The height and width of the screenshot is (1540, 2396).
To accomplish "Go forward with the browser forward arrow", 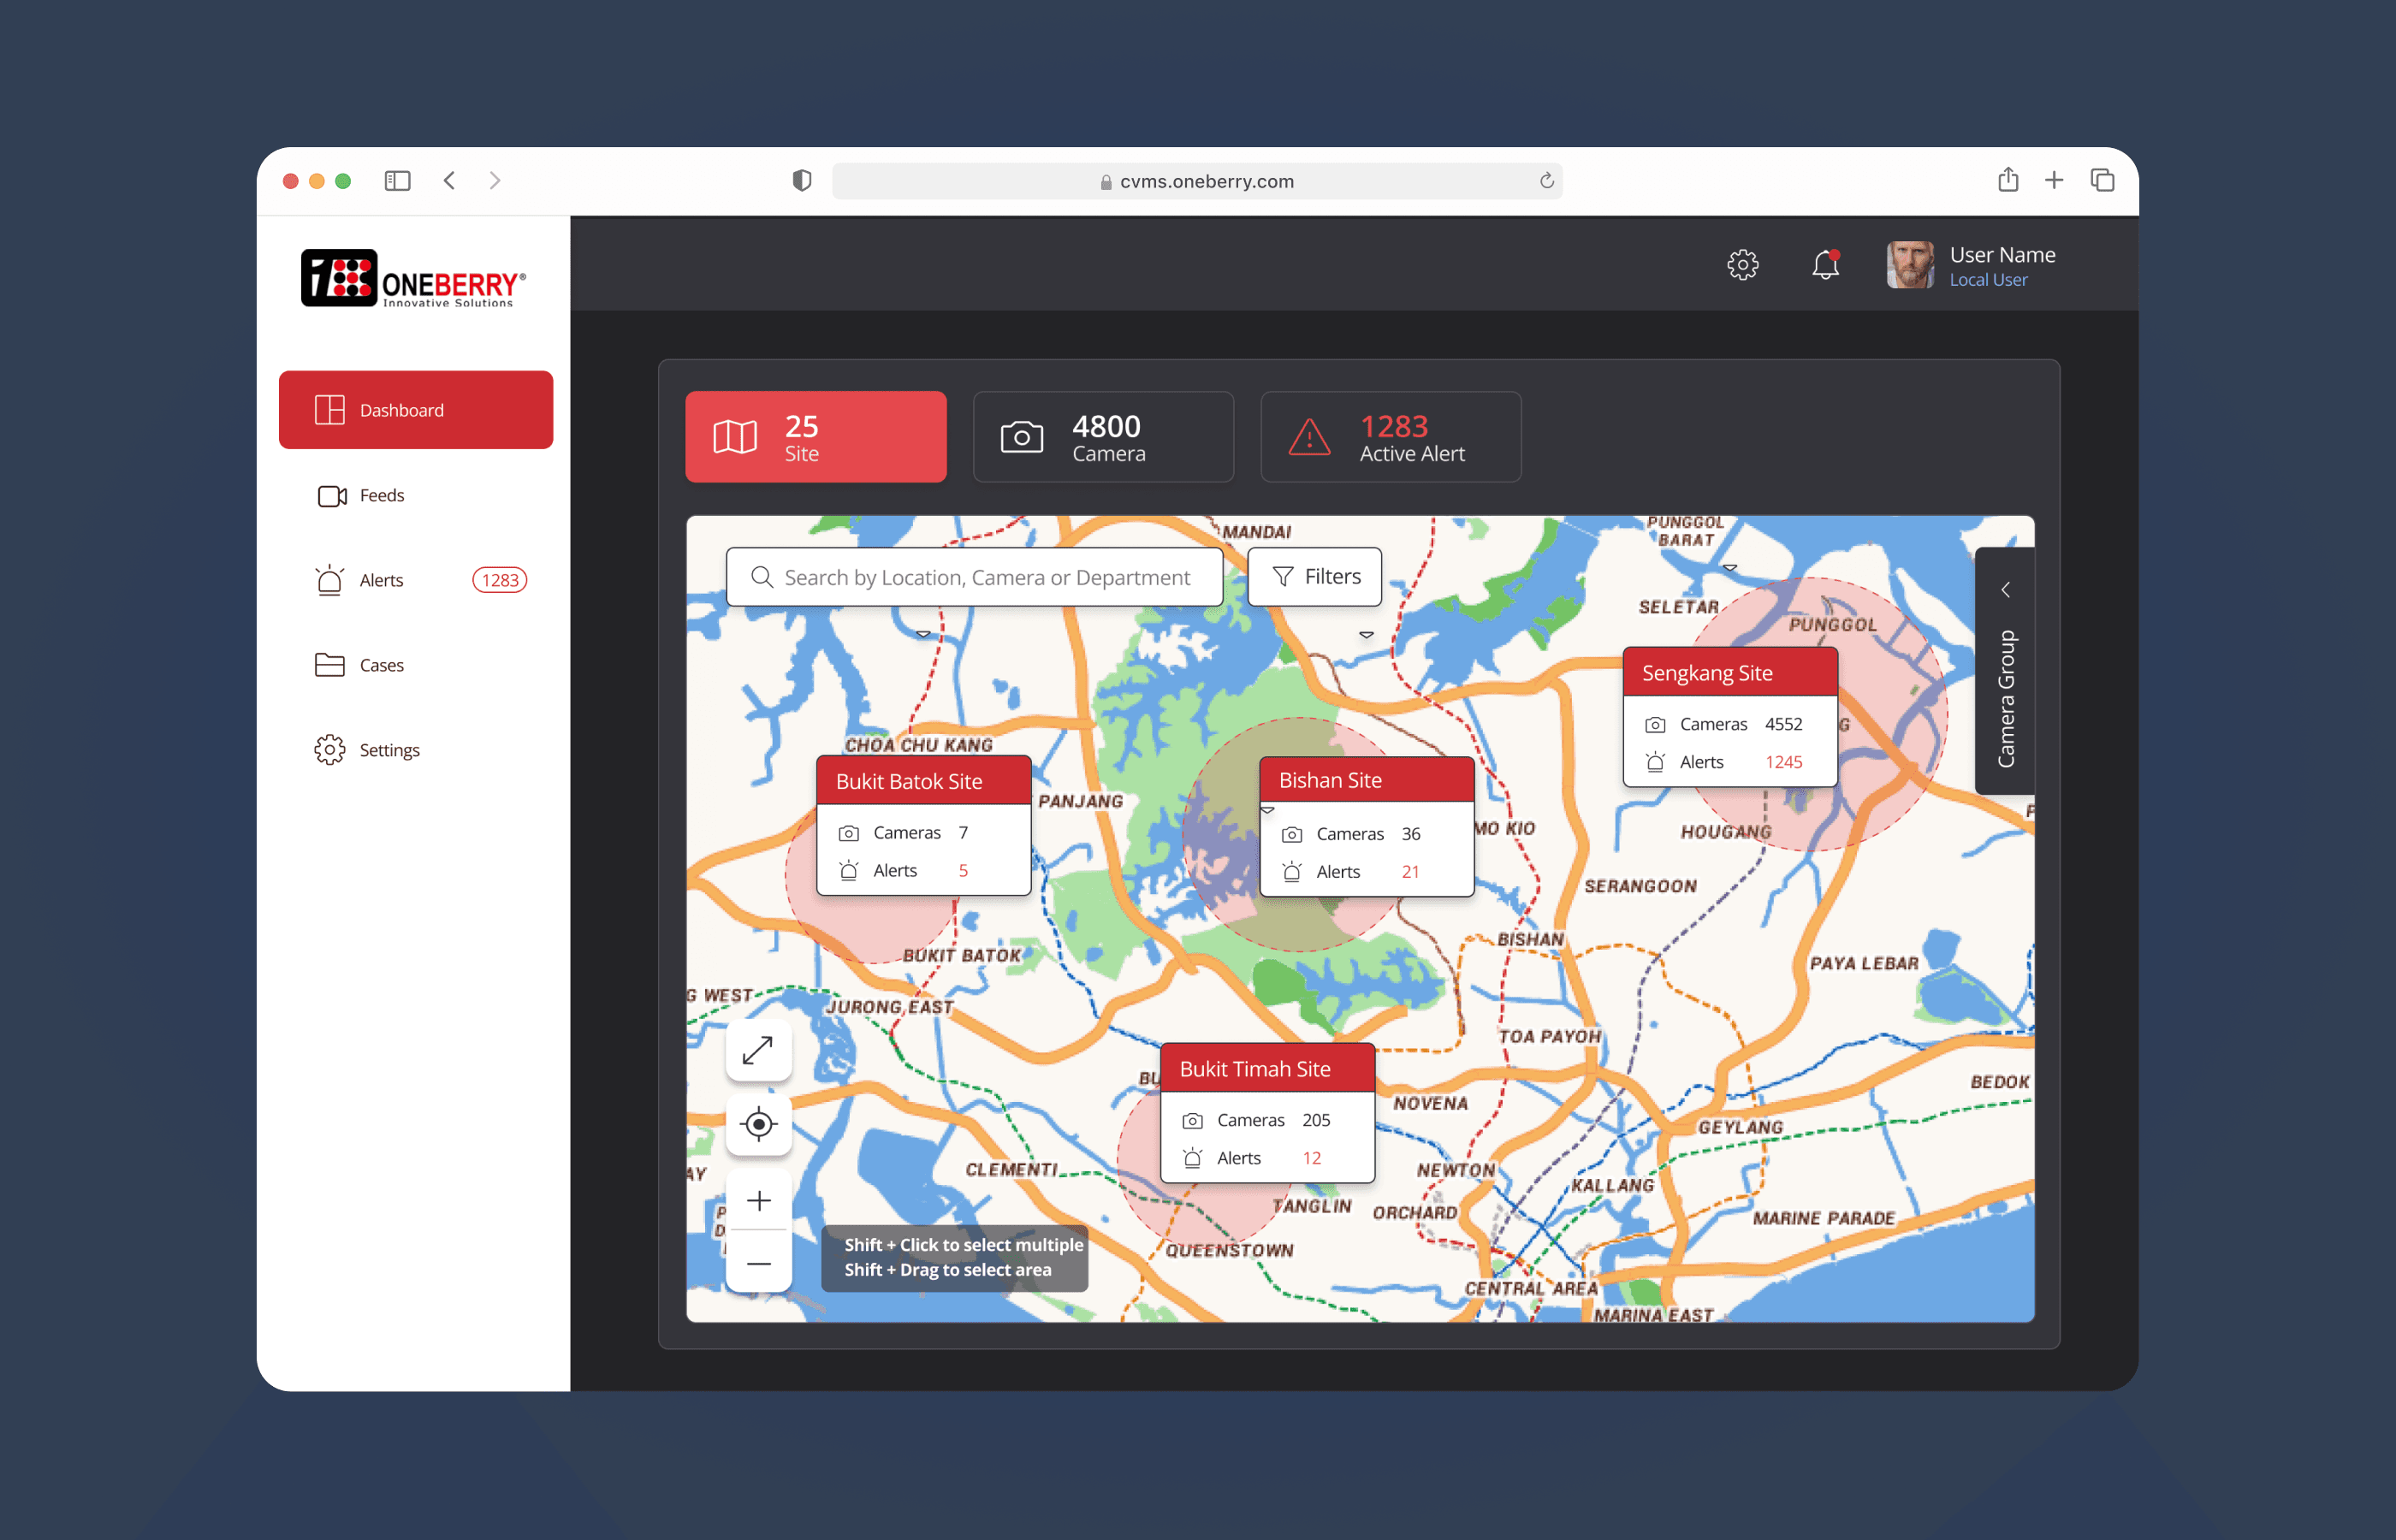I will (494, 180).
